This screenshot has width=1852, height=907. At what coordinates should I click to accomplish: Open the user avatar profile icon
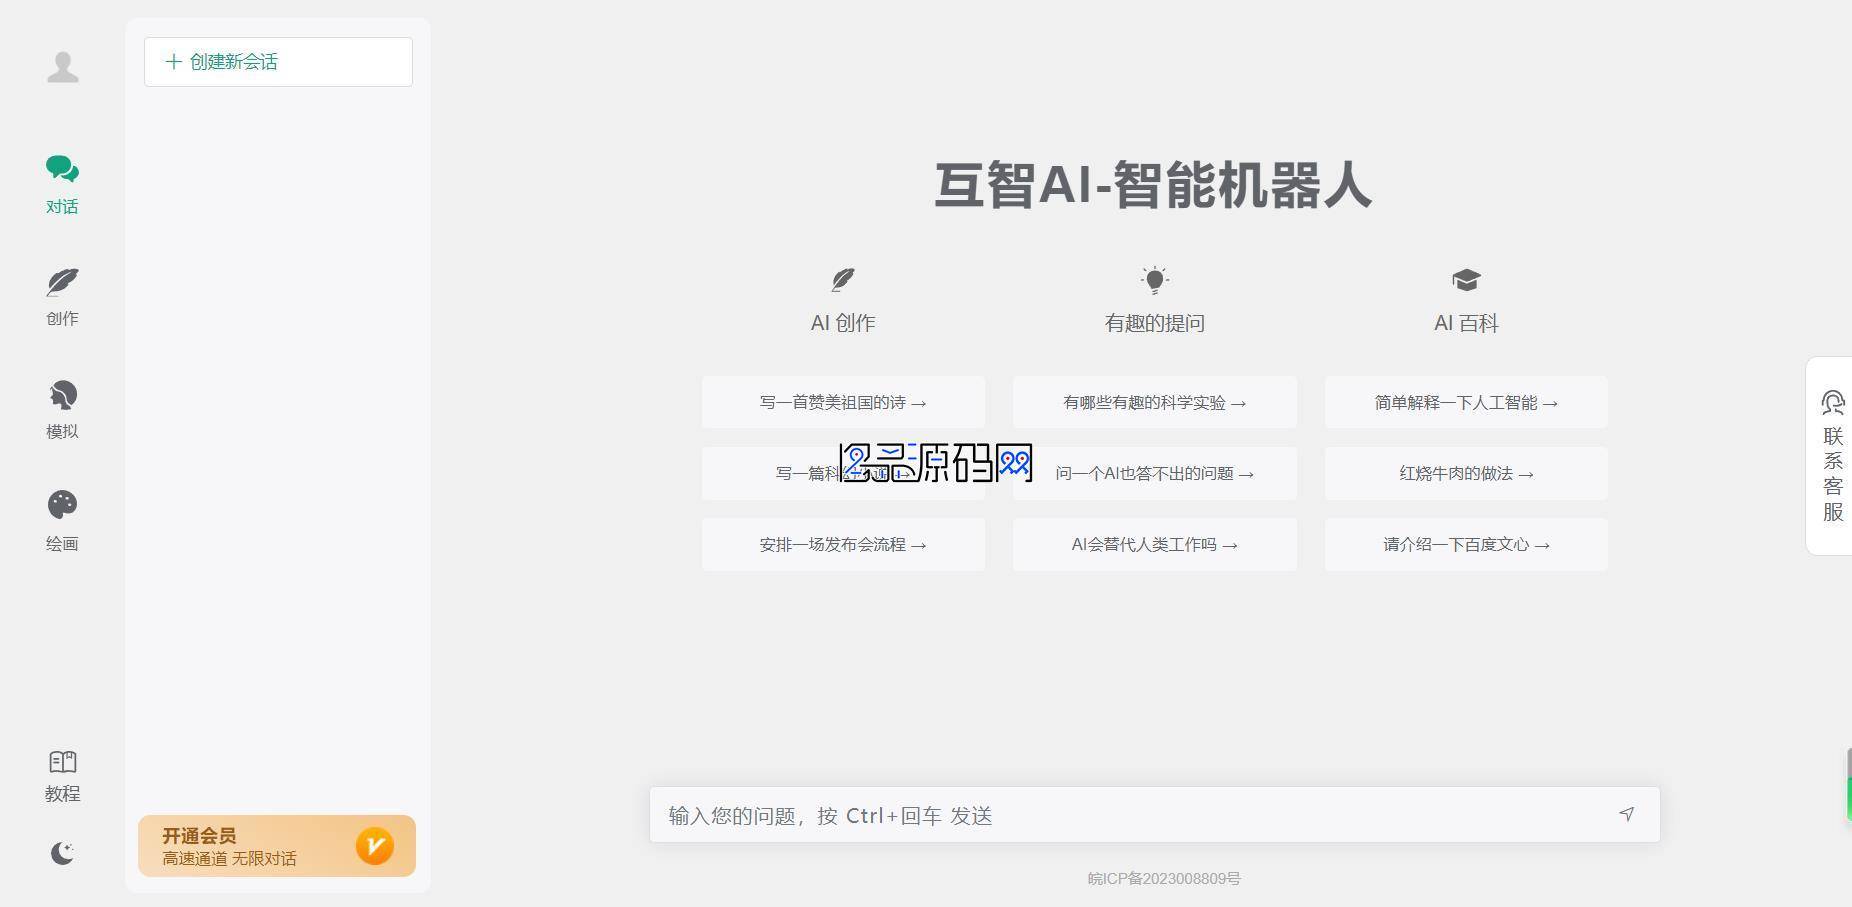coord(63,67)
